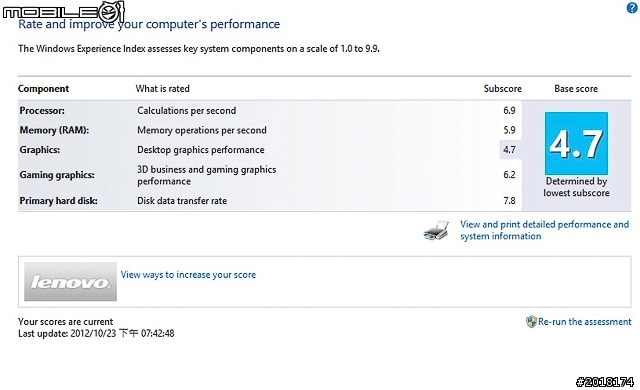Select the Memory (RAM) row label
The image size is (640, 390).
[x=54, y=130]
